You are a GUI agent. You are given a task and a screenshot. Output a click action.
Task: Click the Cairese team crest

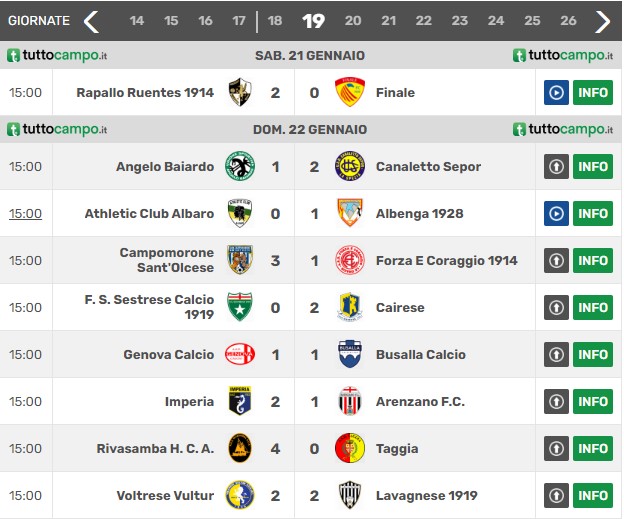pyautogui.click(x=350, y=307)
